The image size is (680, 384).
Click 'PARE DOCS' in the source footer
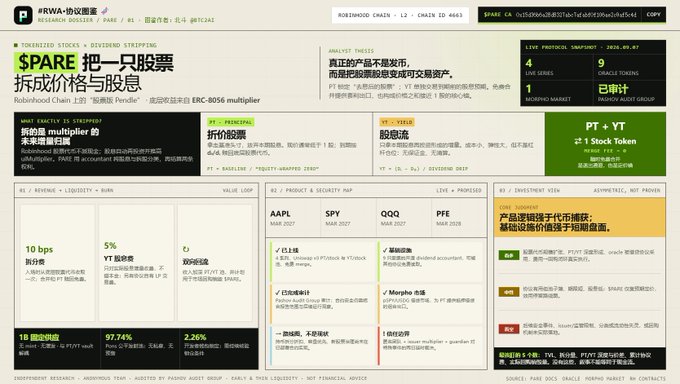click(544, 378)
